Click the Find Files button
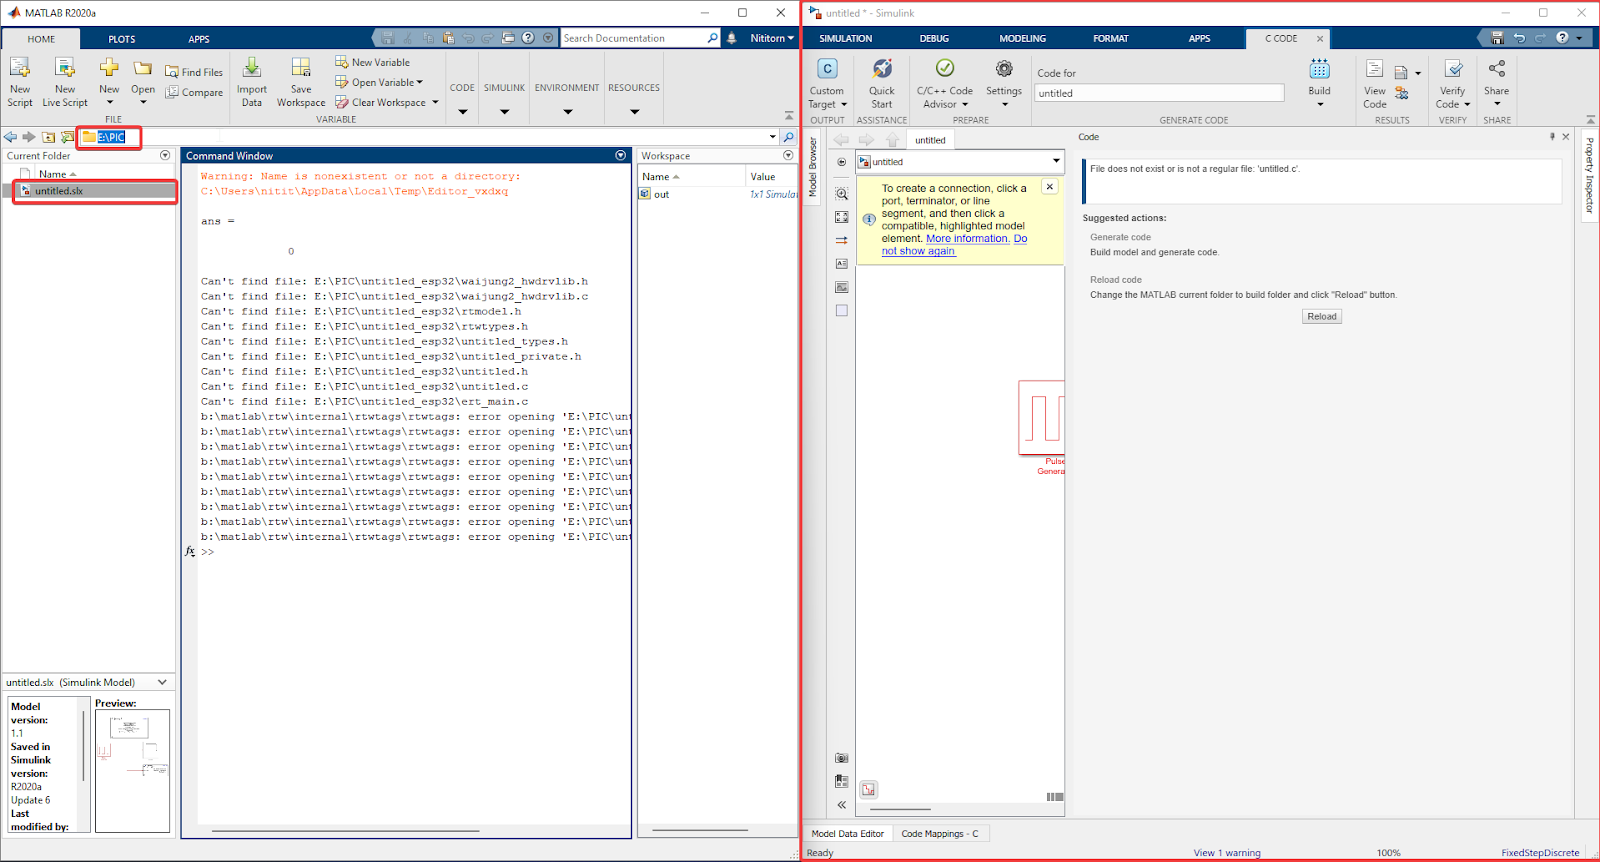Image resolution: width=1600 pixels, height=862 pixels. pos(194,72)
